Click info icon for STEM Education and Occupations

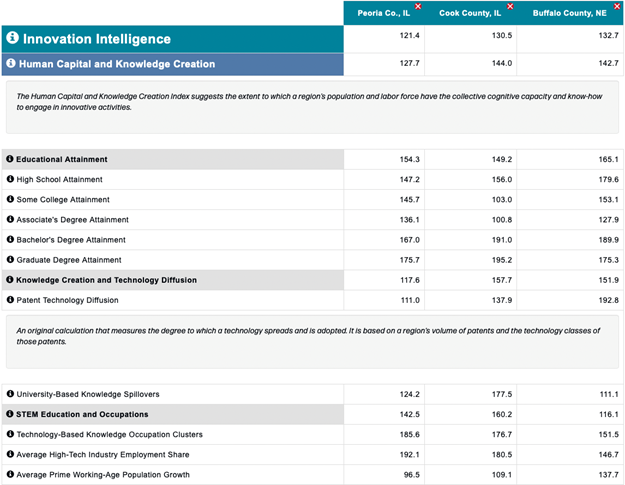10,414
